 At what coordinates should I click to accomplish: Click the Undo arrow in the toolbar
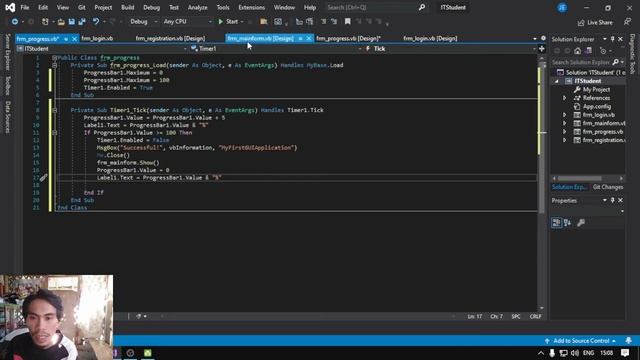pyautogui.click(x=96, y=22)
